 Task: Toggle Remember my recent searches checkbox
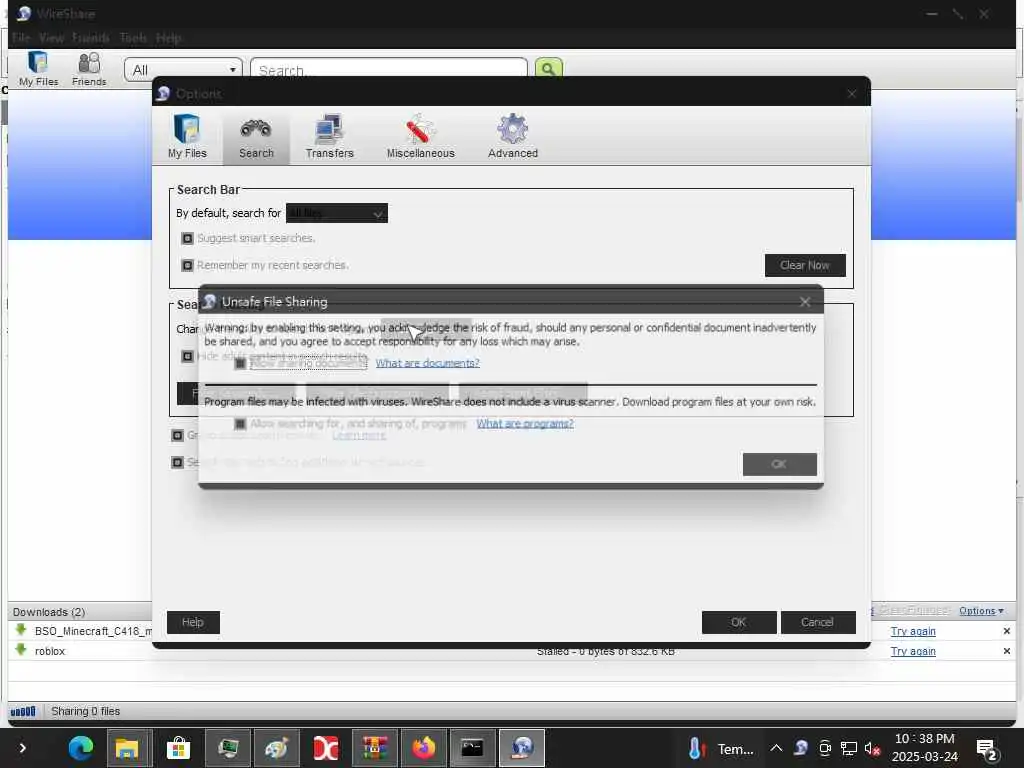coord(187,265)
